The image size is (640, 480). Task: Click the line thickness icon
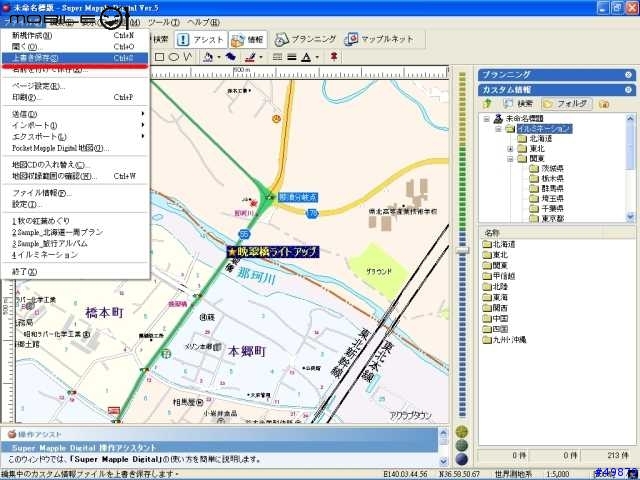tap(291, 57)
